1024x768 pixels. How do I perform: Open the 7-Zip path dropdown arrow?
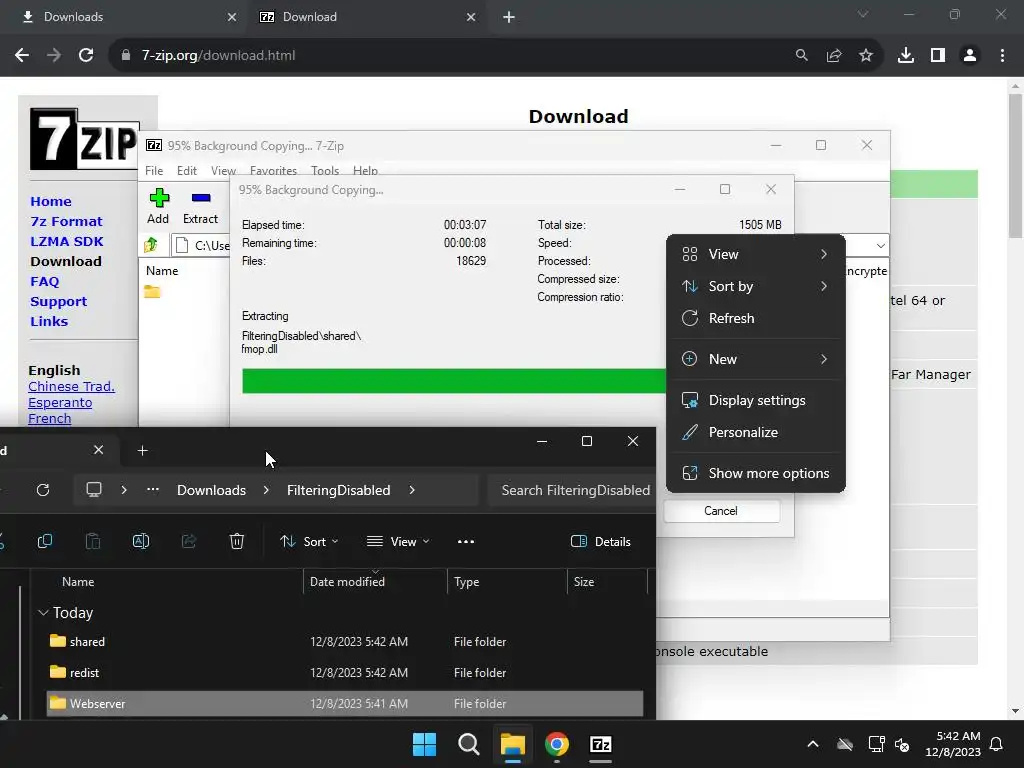[x=880, y=246]
